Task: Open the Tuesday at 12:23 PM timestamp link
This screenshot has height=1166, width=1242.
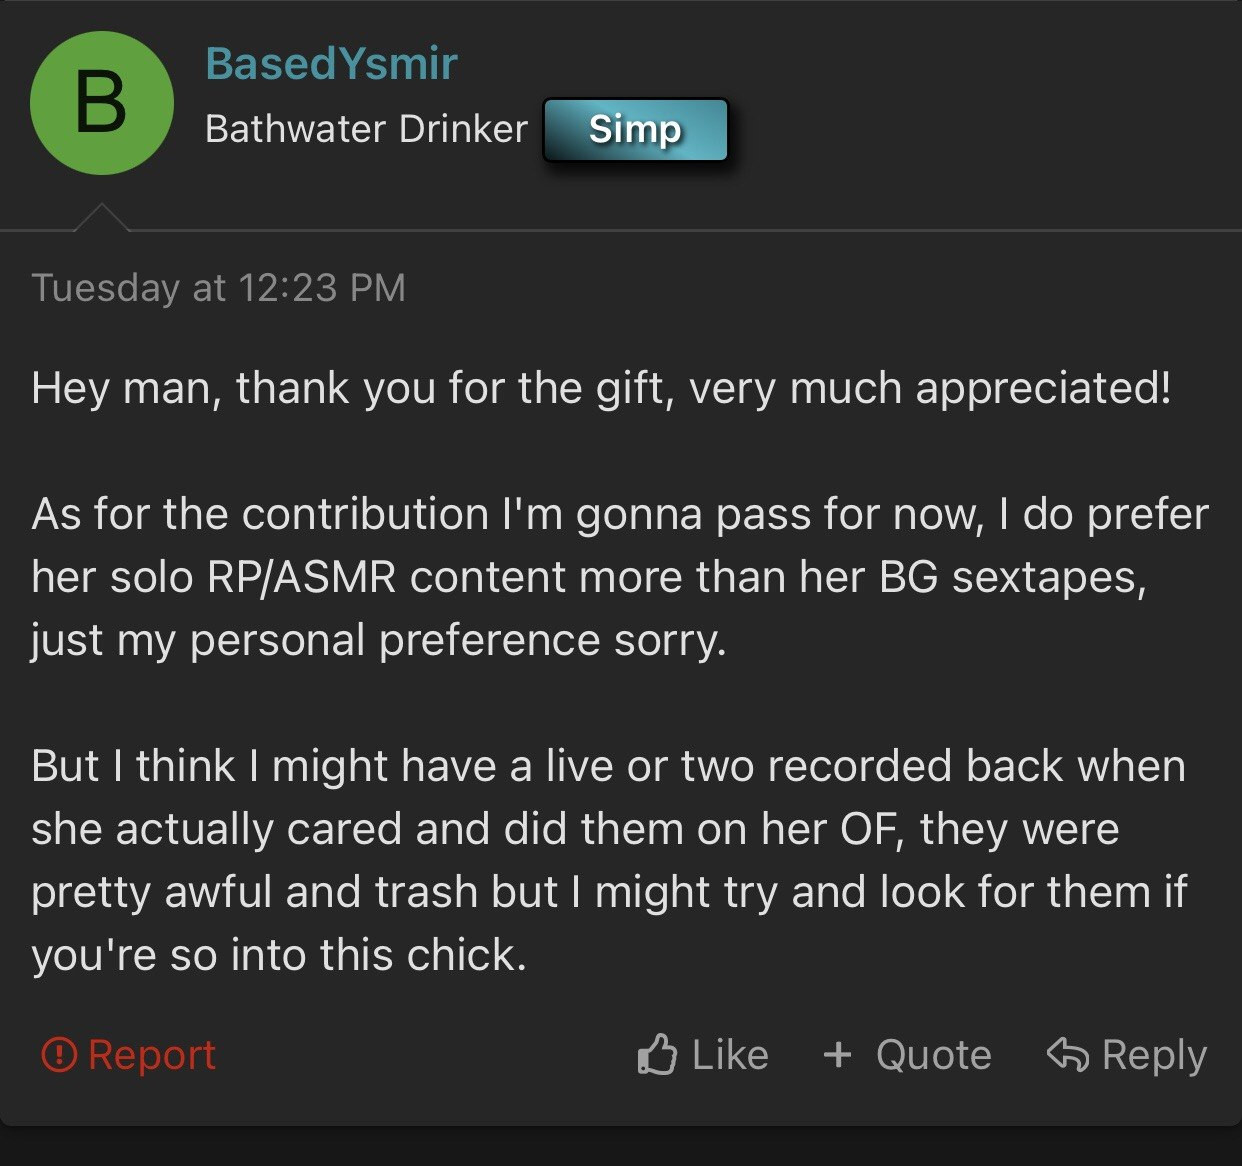Action: [219, 288]
